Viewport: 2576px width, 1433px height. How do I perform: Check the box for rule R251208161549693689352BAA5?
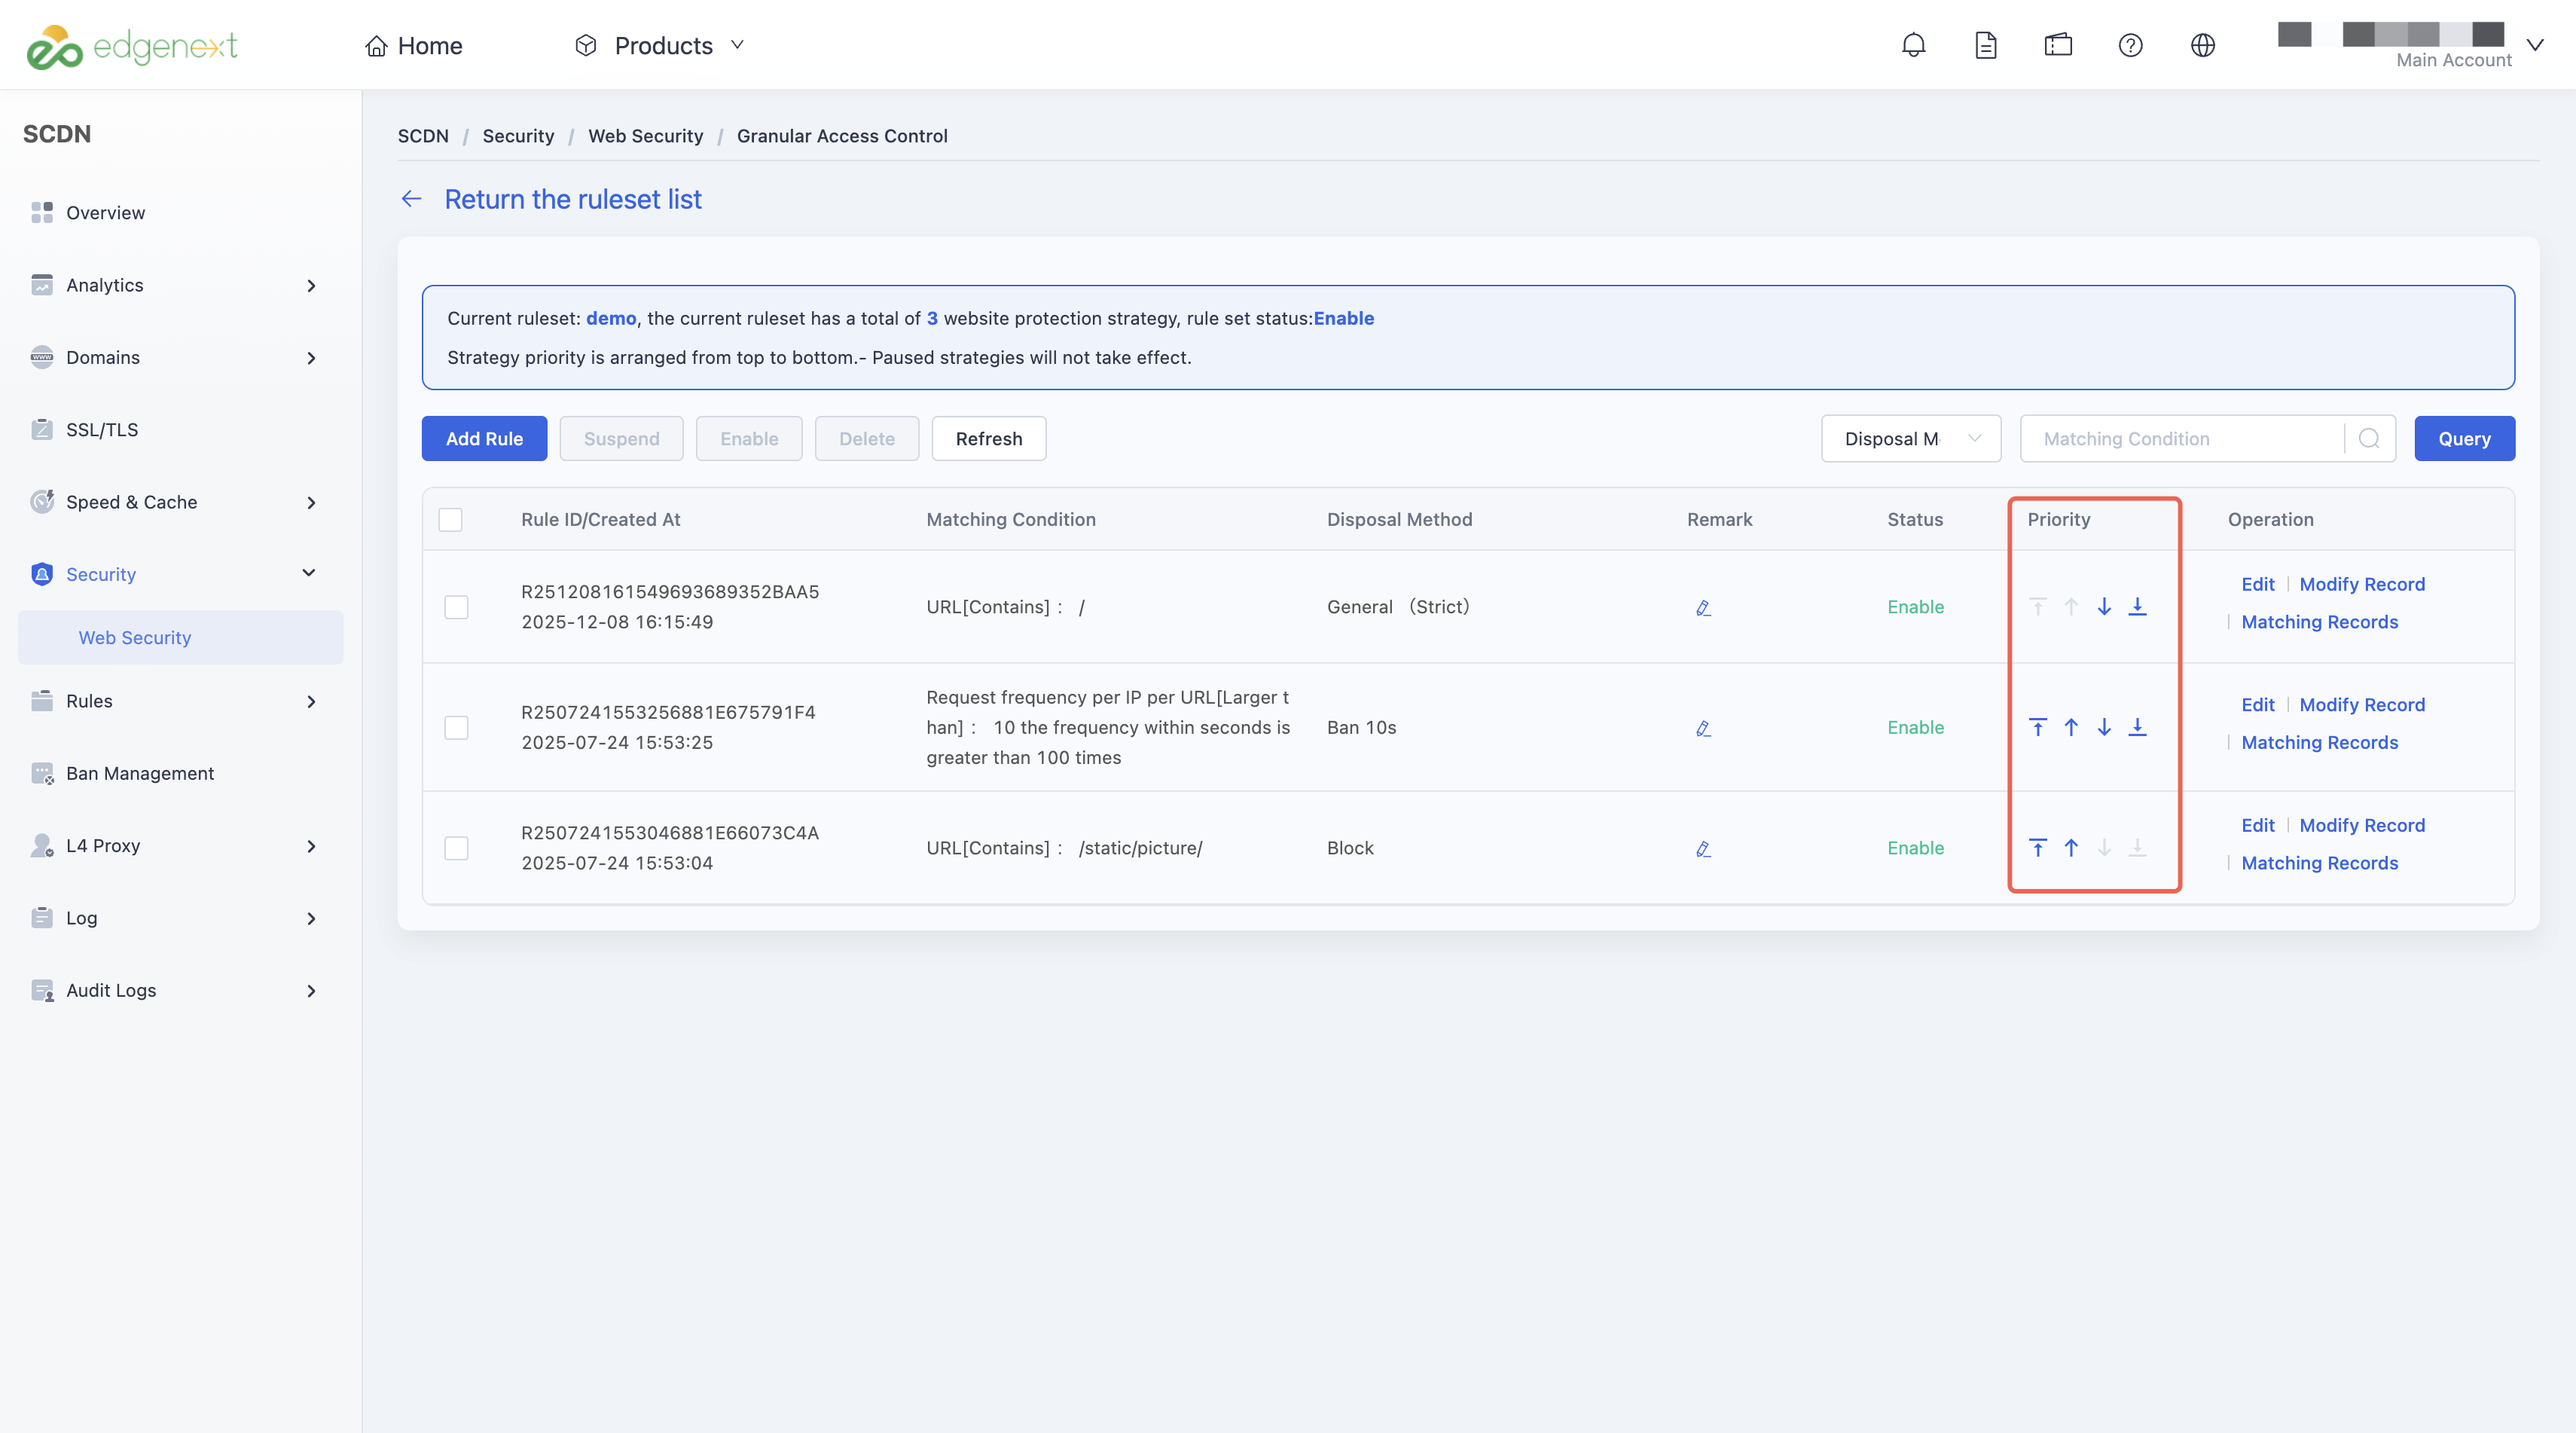(x=456, y=607)
